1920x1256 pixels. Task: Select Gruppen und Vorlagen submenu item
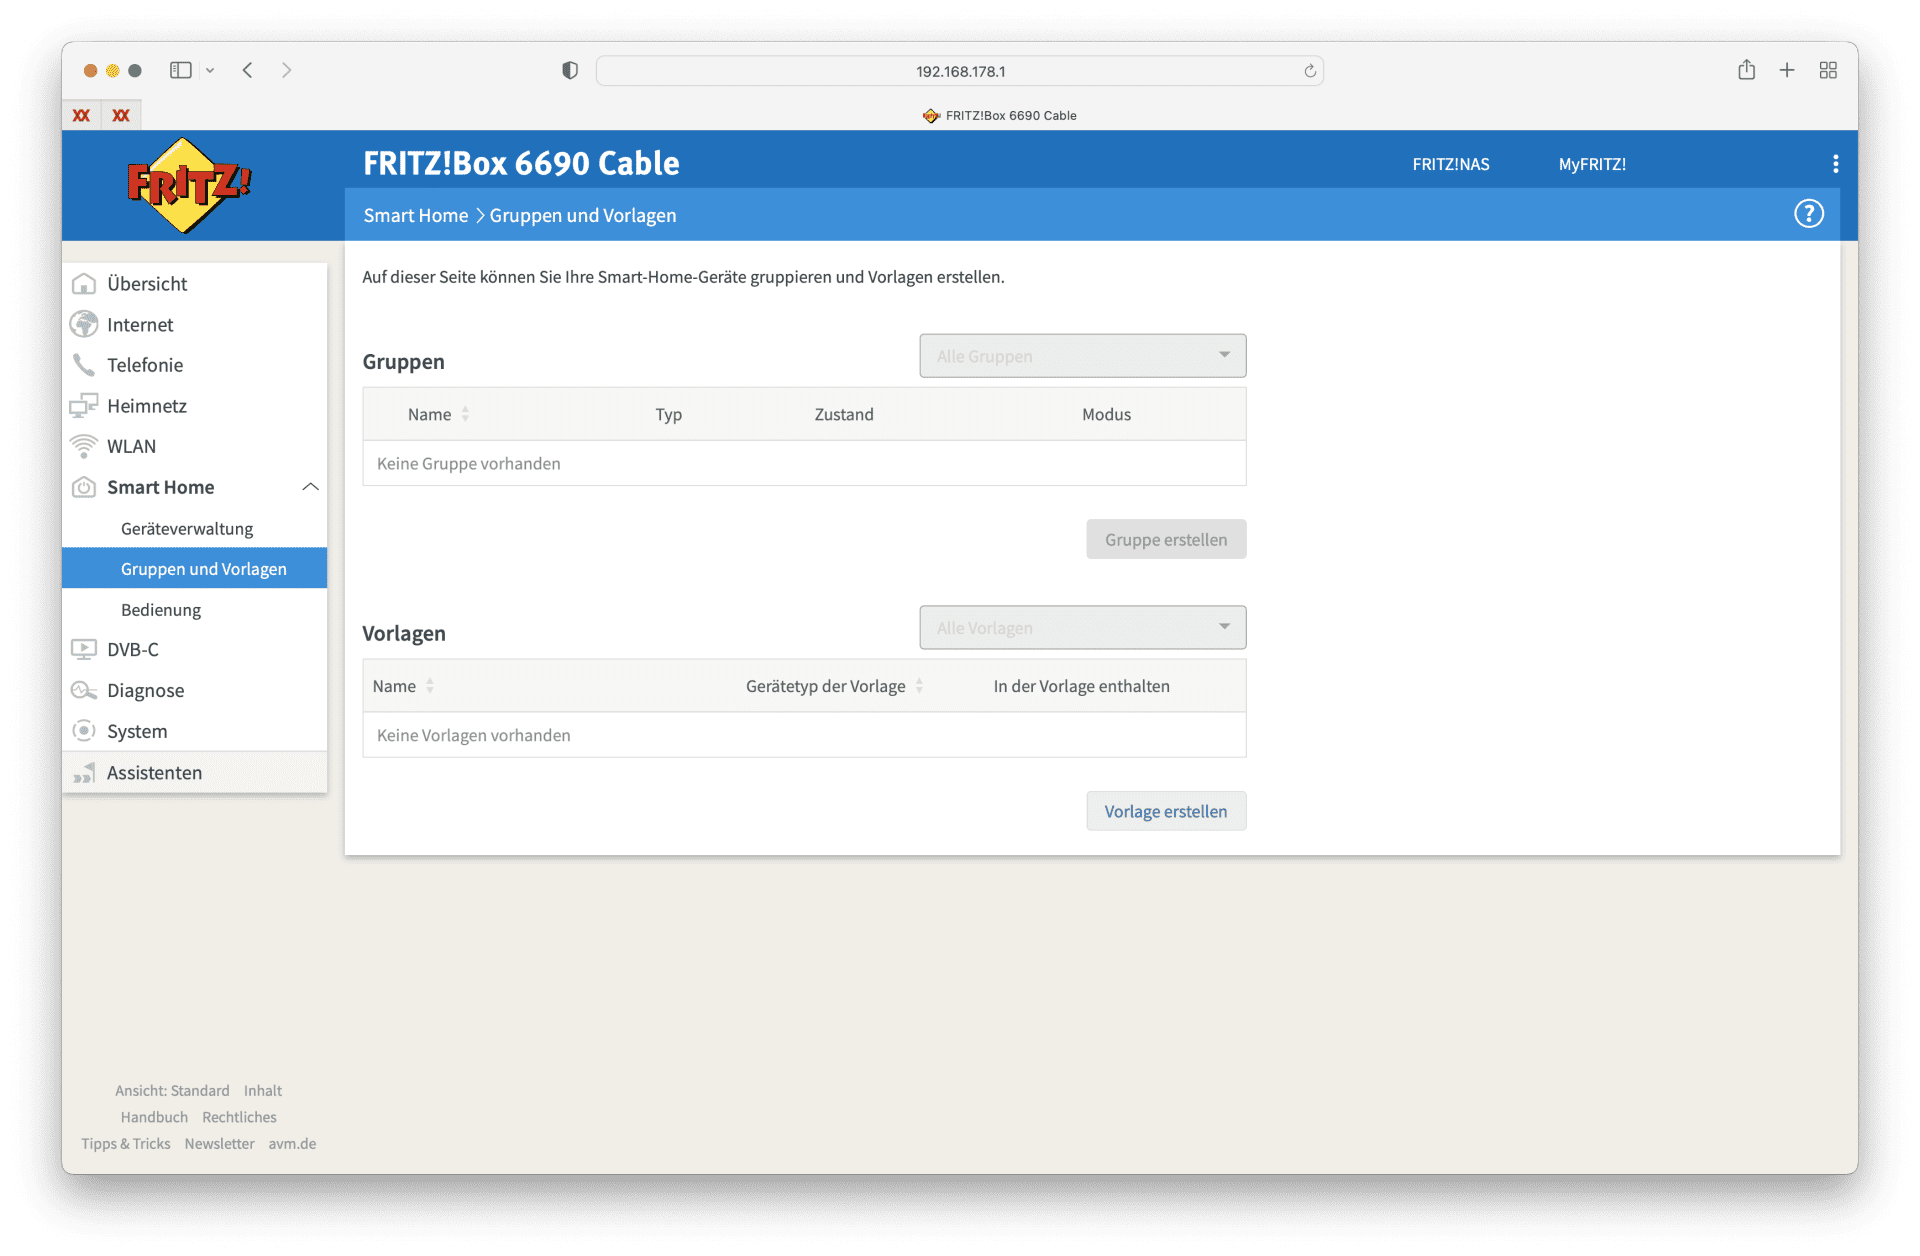pos(195,568)
